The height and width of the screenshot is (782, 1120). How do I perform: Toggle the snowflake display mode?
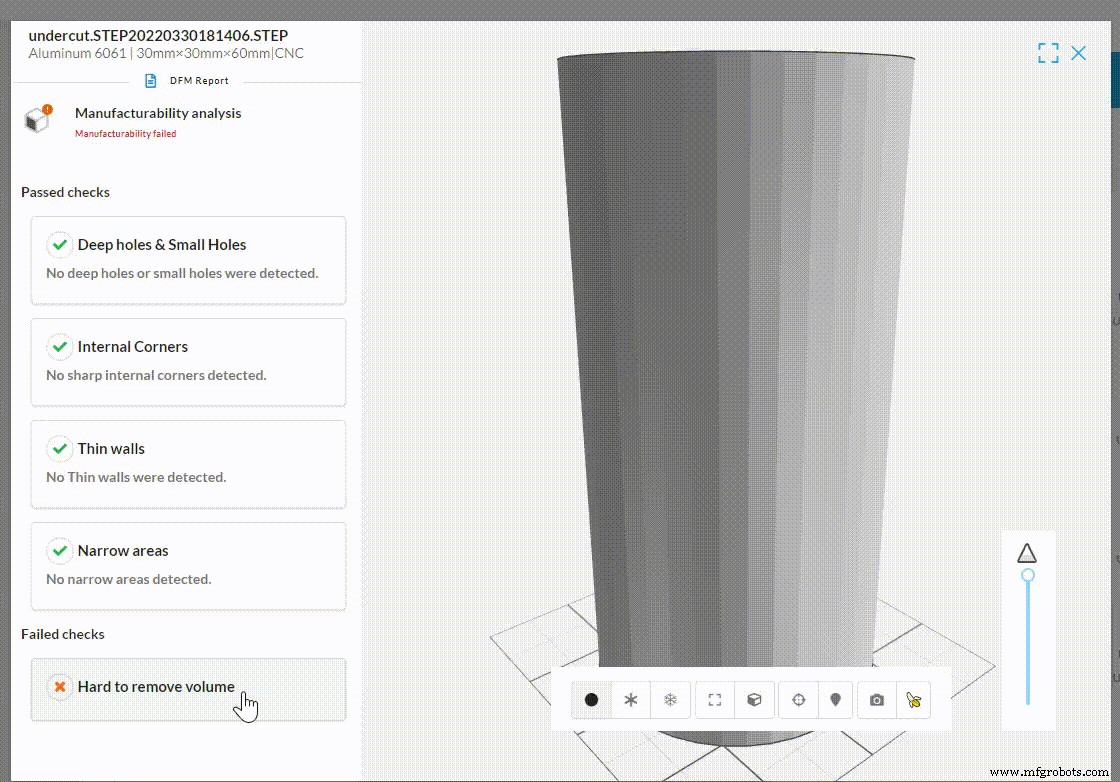pyautogui.click(x=670, y=700)
